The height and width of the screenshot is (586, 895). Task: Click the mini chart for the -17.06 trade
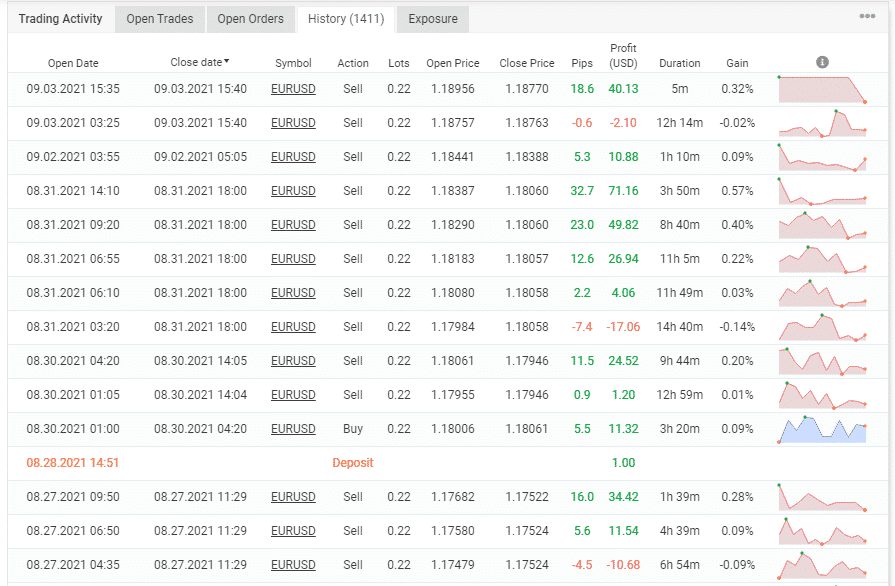[822, 327]
